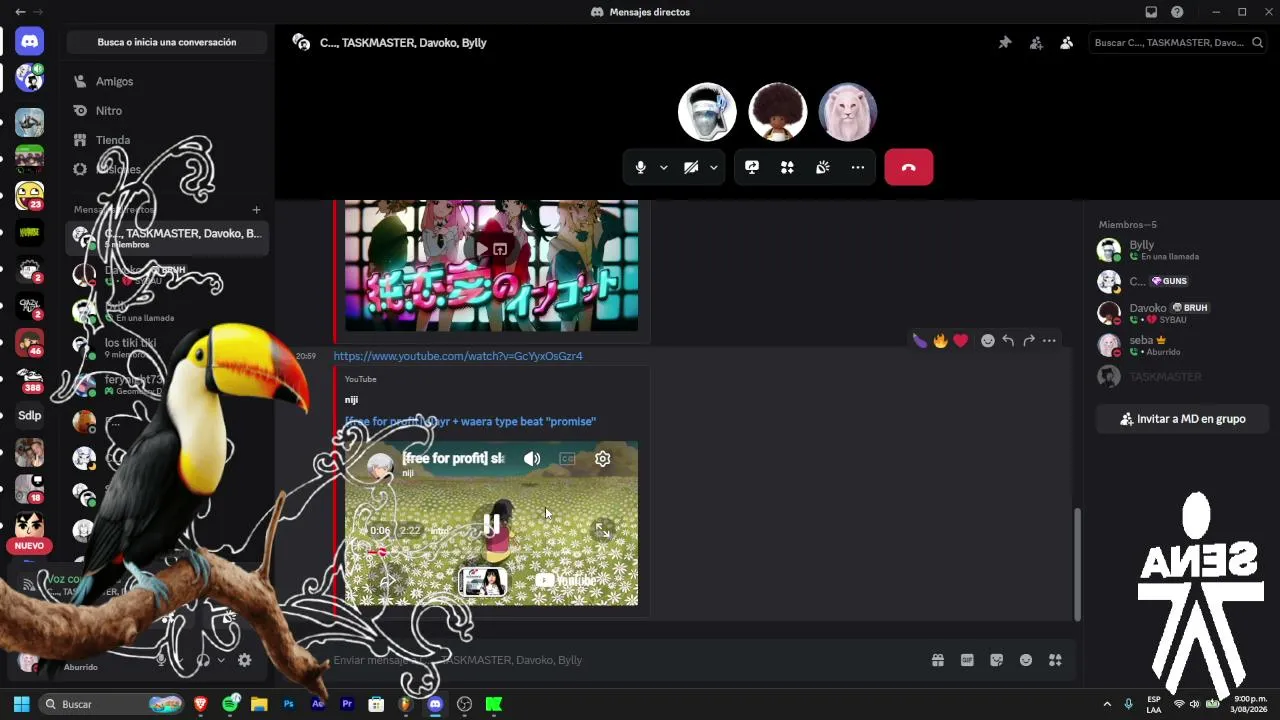
Task: Open the gift icon in message bar
Action: tap(938, 660)
